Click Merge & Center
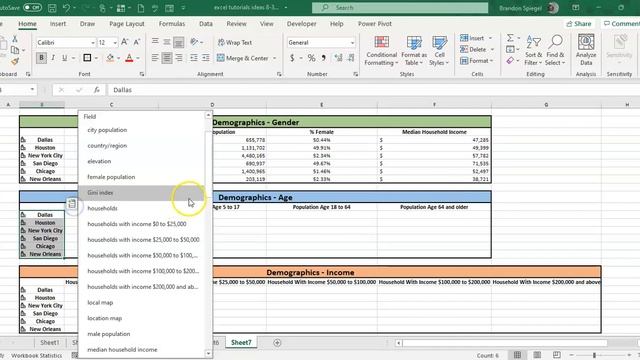The height and width of the screenshot is (360, 640). coord(243,58)
